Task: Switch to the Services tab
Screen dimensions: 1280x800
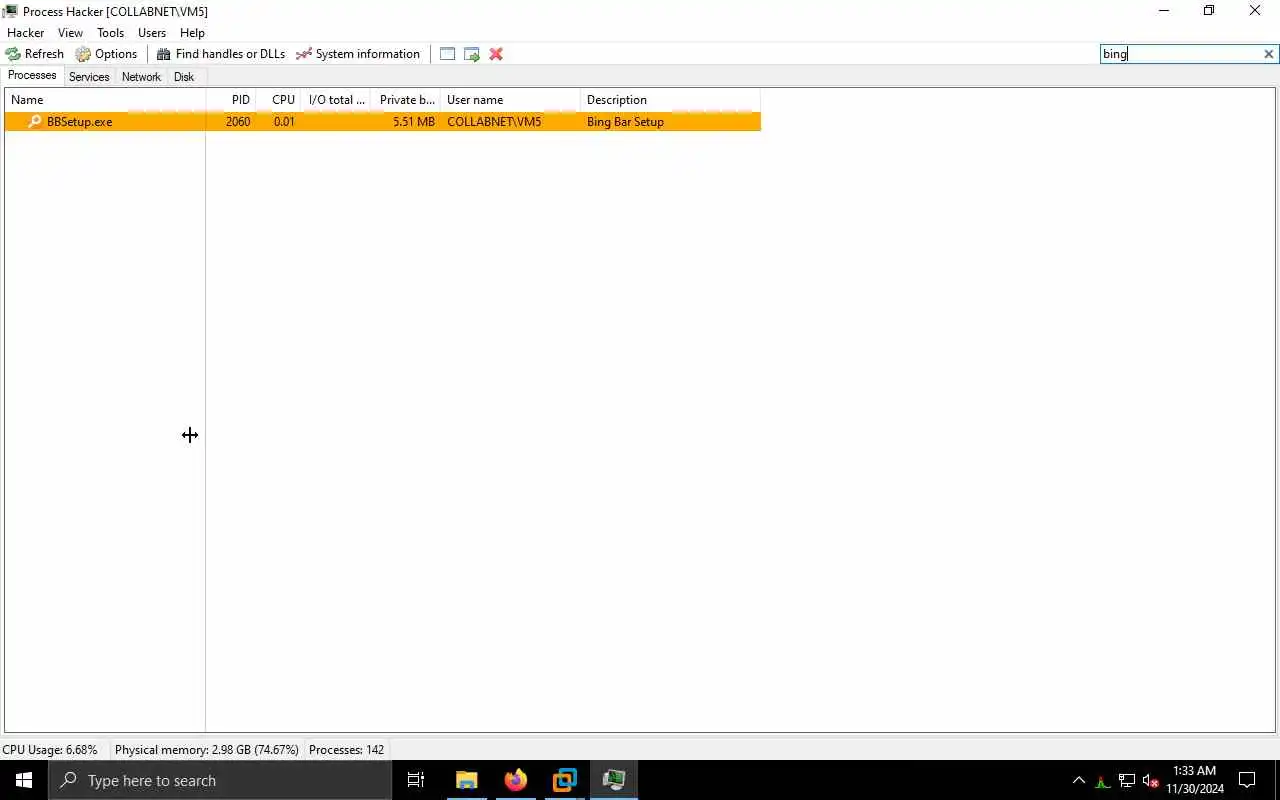Action: pyautogui.click(x=89, y=77)
